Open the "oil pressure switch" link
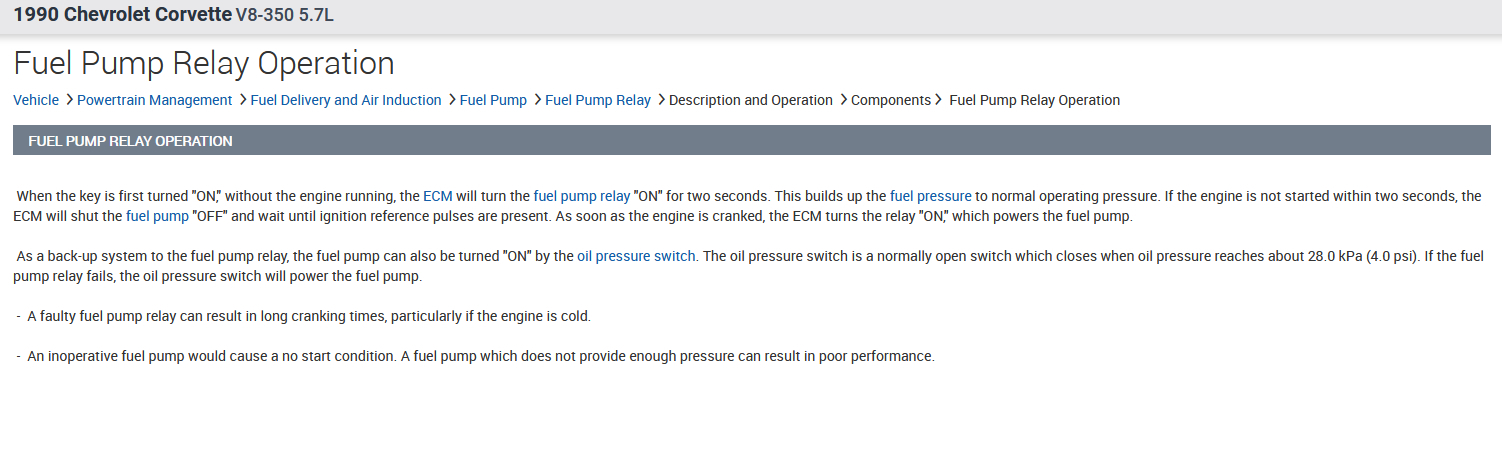The image size is (1502, 460). coord(635,256)
